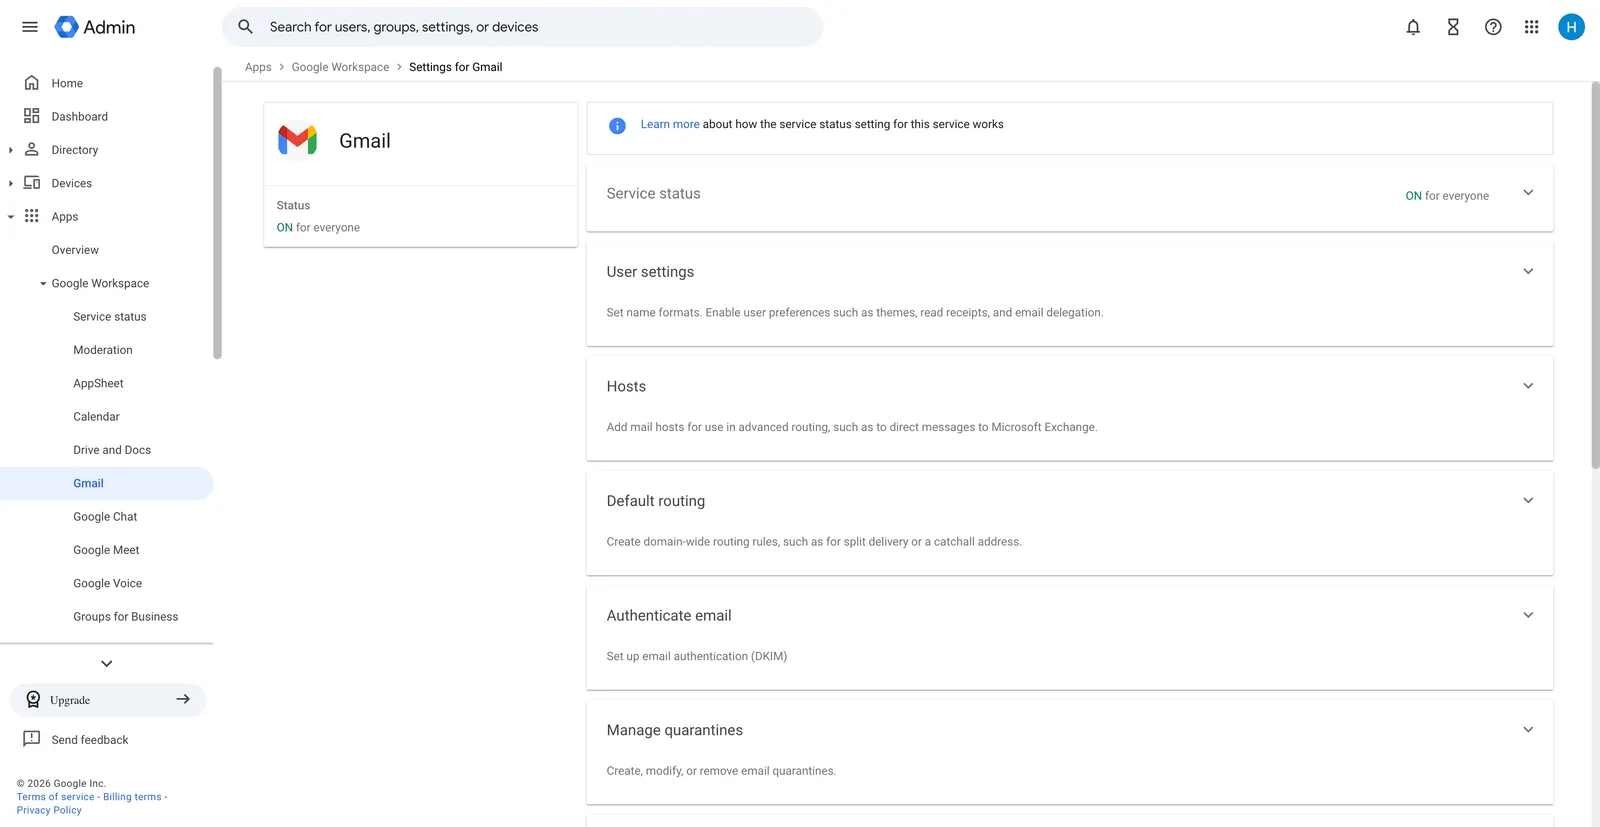
Task: Click the search input field
Action: coord(522,27)
